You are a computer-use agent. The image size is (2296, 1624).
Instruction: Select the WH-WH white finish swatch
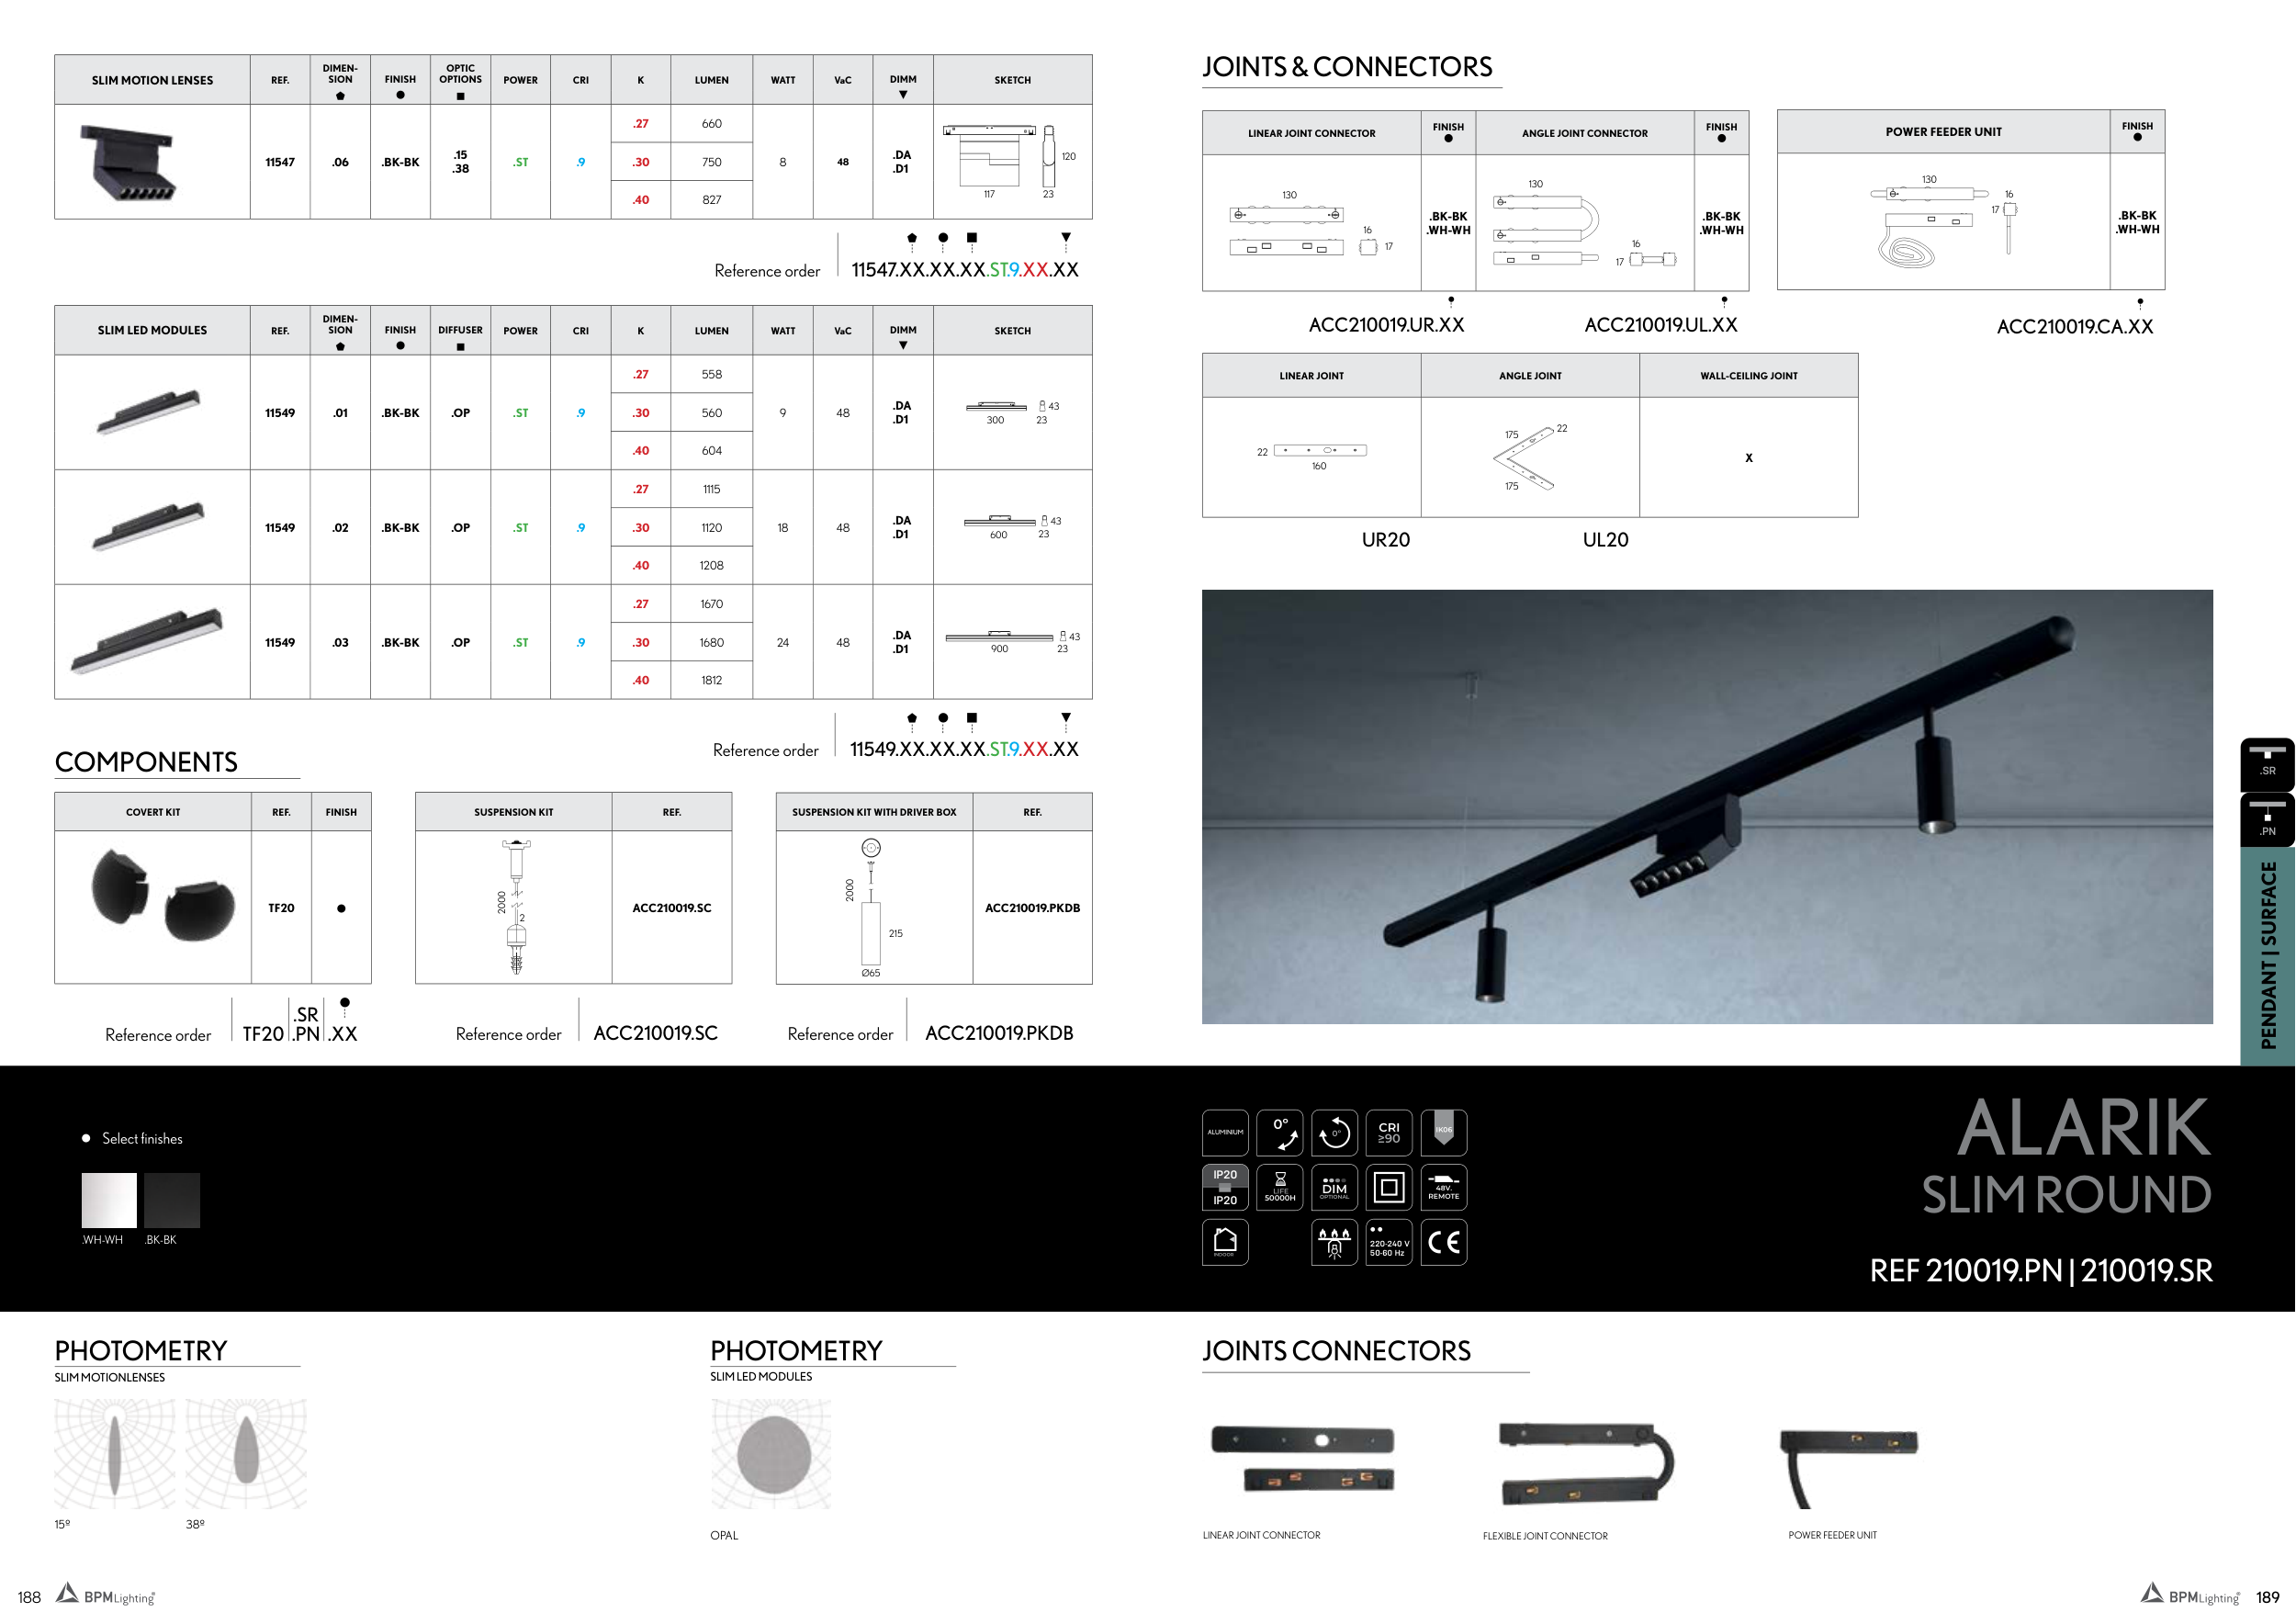(109, 1200)
